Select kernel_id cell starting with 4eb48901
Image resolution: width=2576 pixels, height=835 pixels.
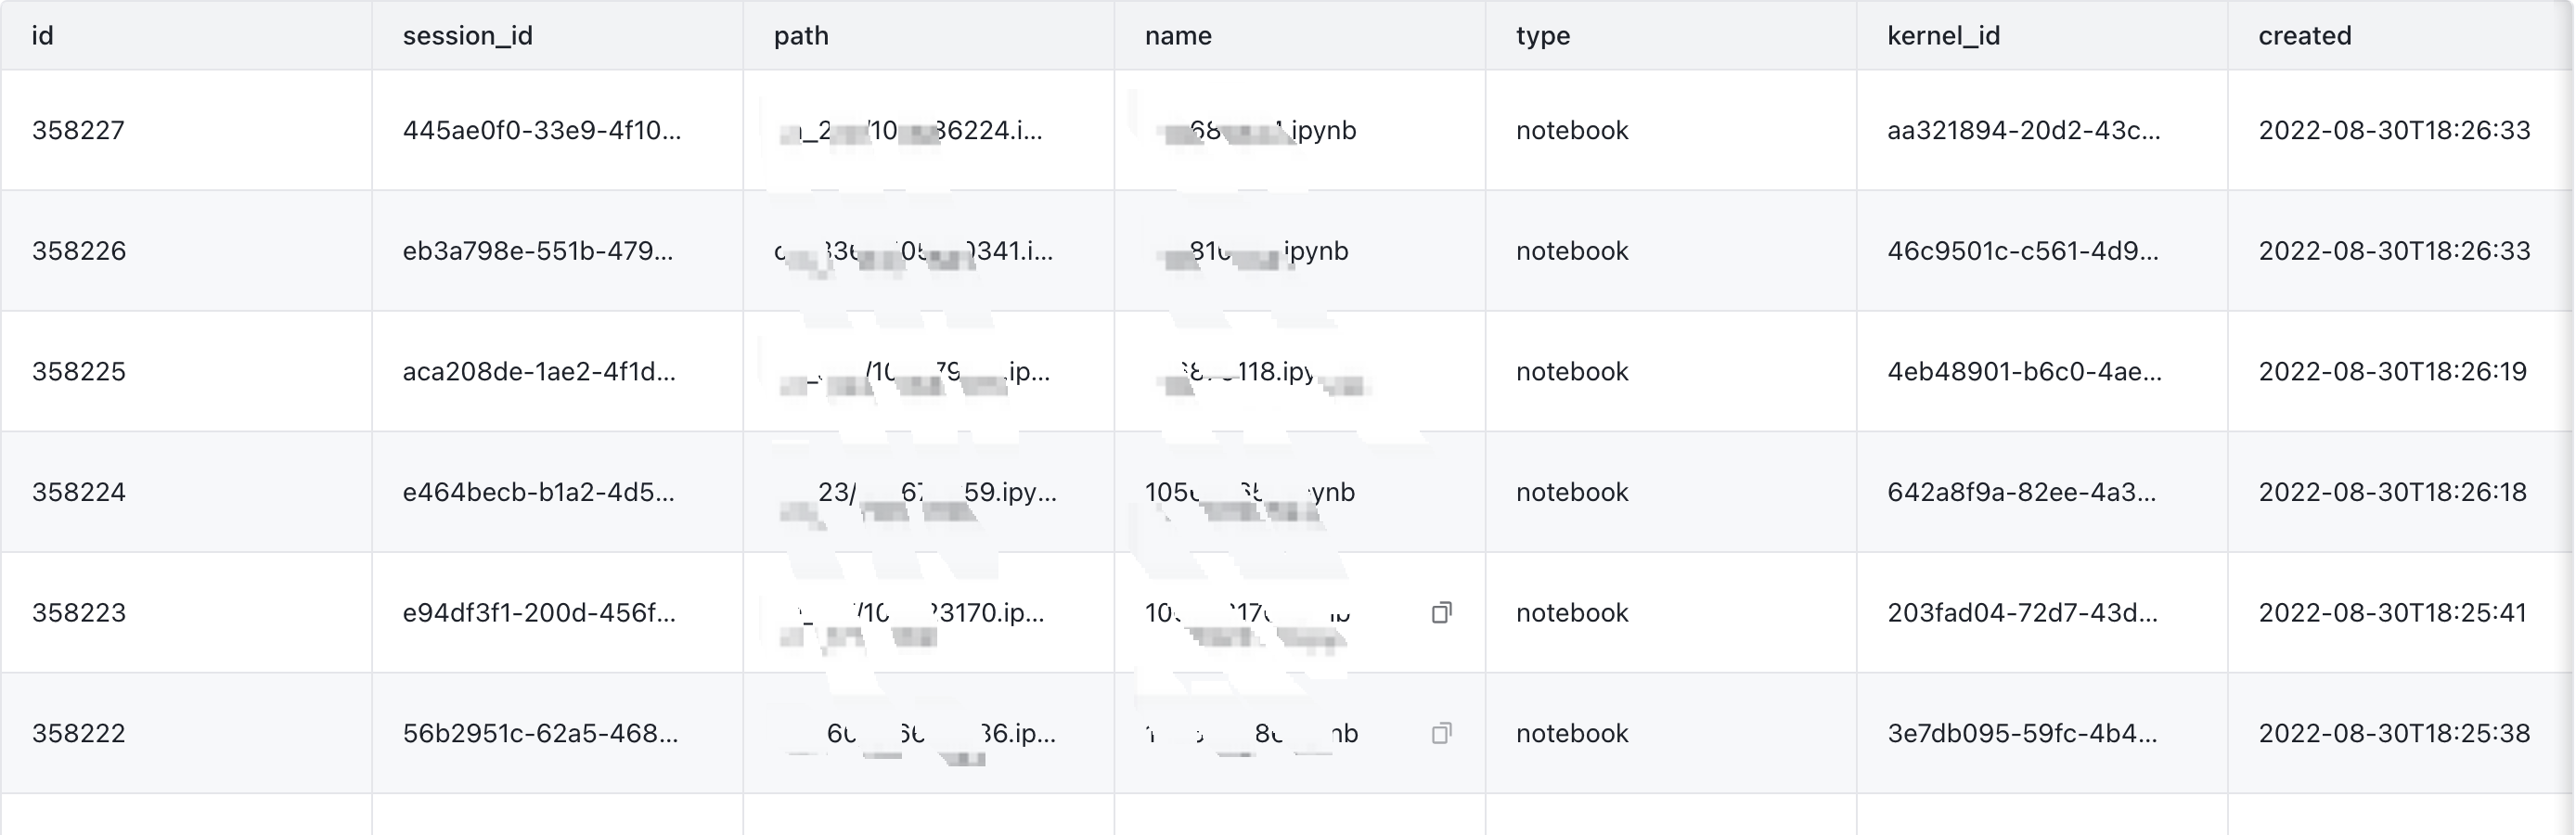click(2024, 372)
